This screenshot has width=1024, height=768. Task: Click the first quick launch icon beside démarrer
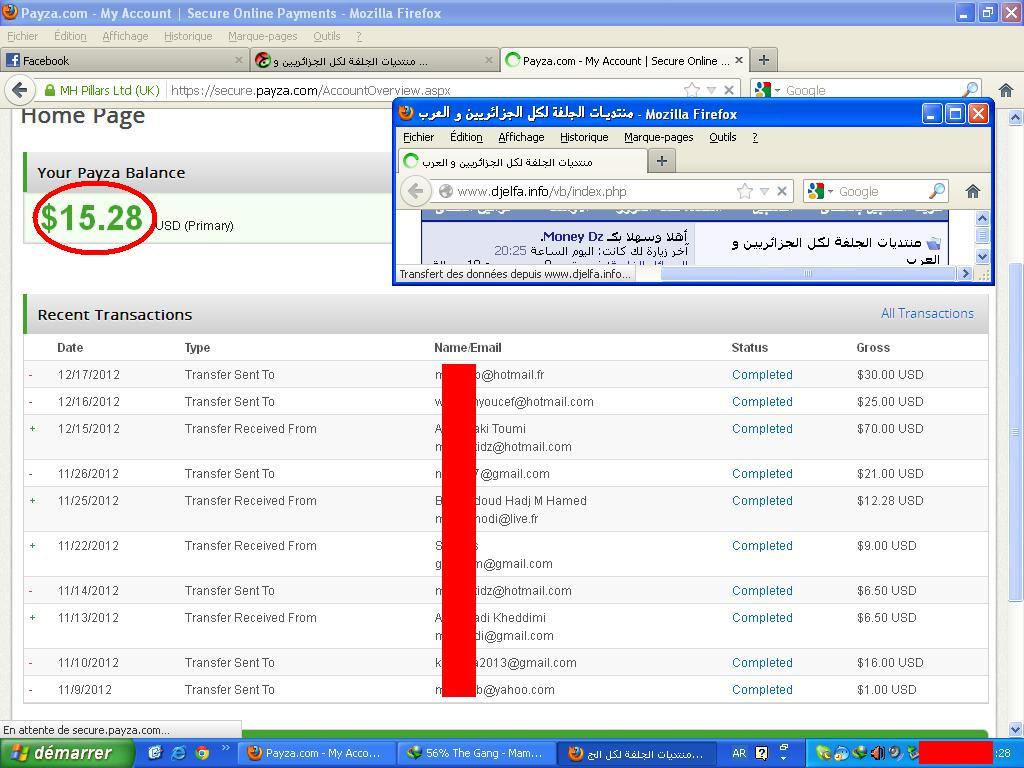(155, 753)
